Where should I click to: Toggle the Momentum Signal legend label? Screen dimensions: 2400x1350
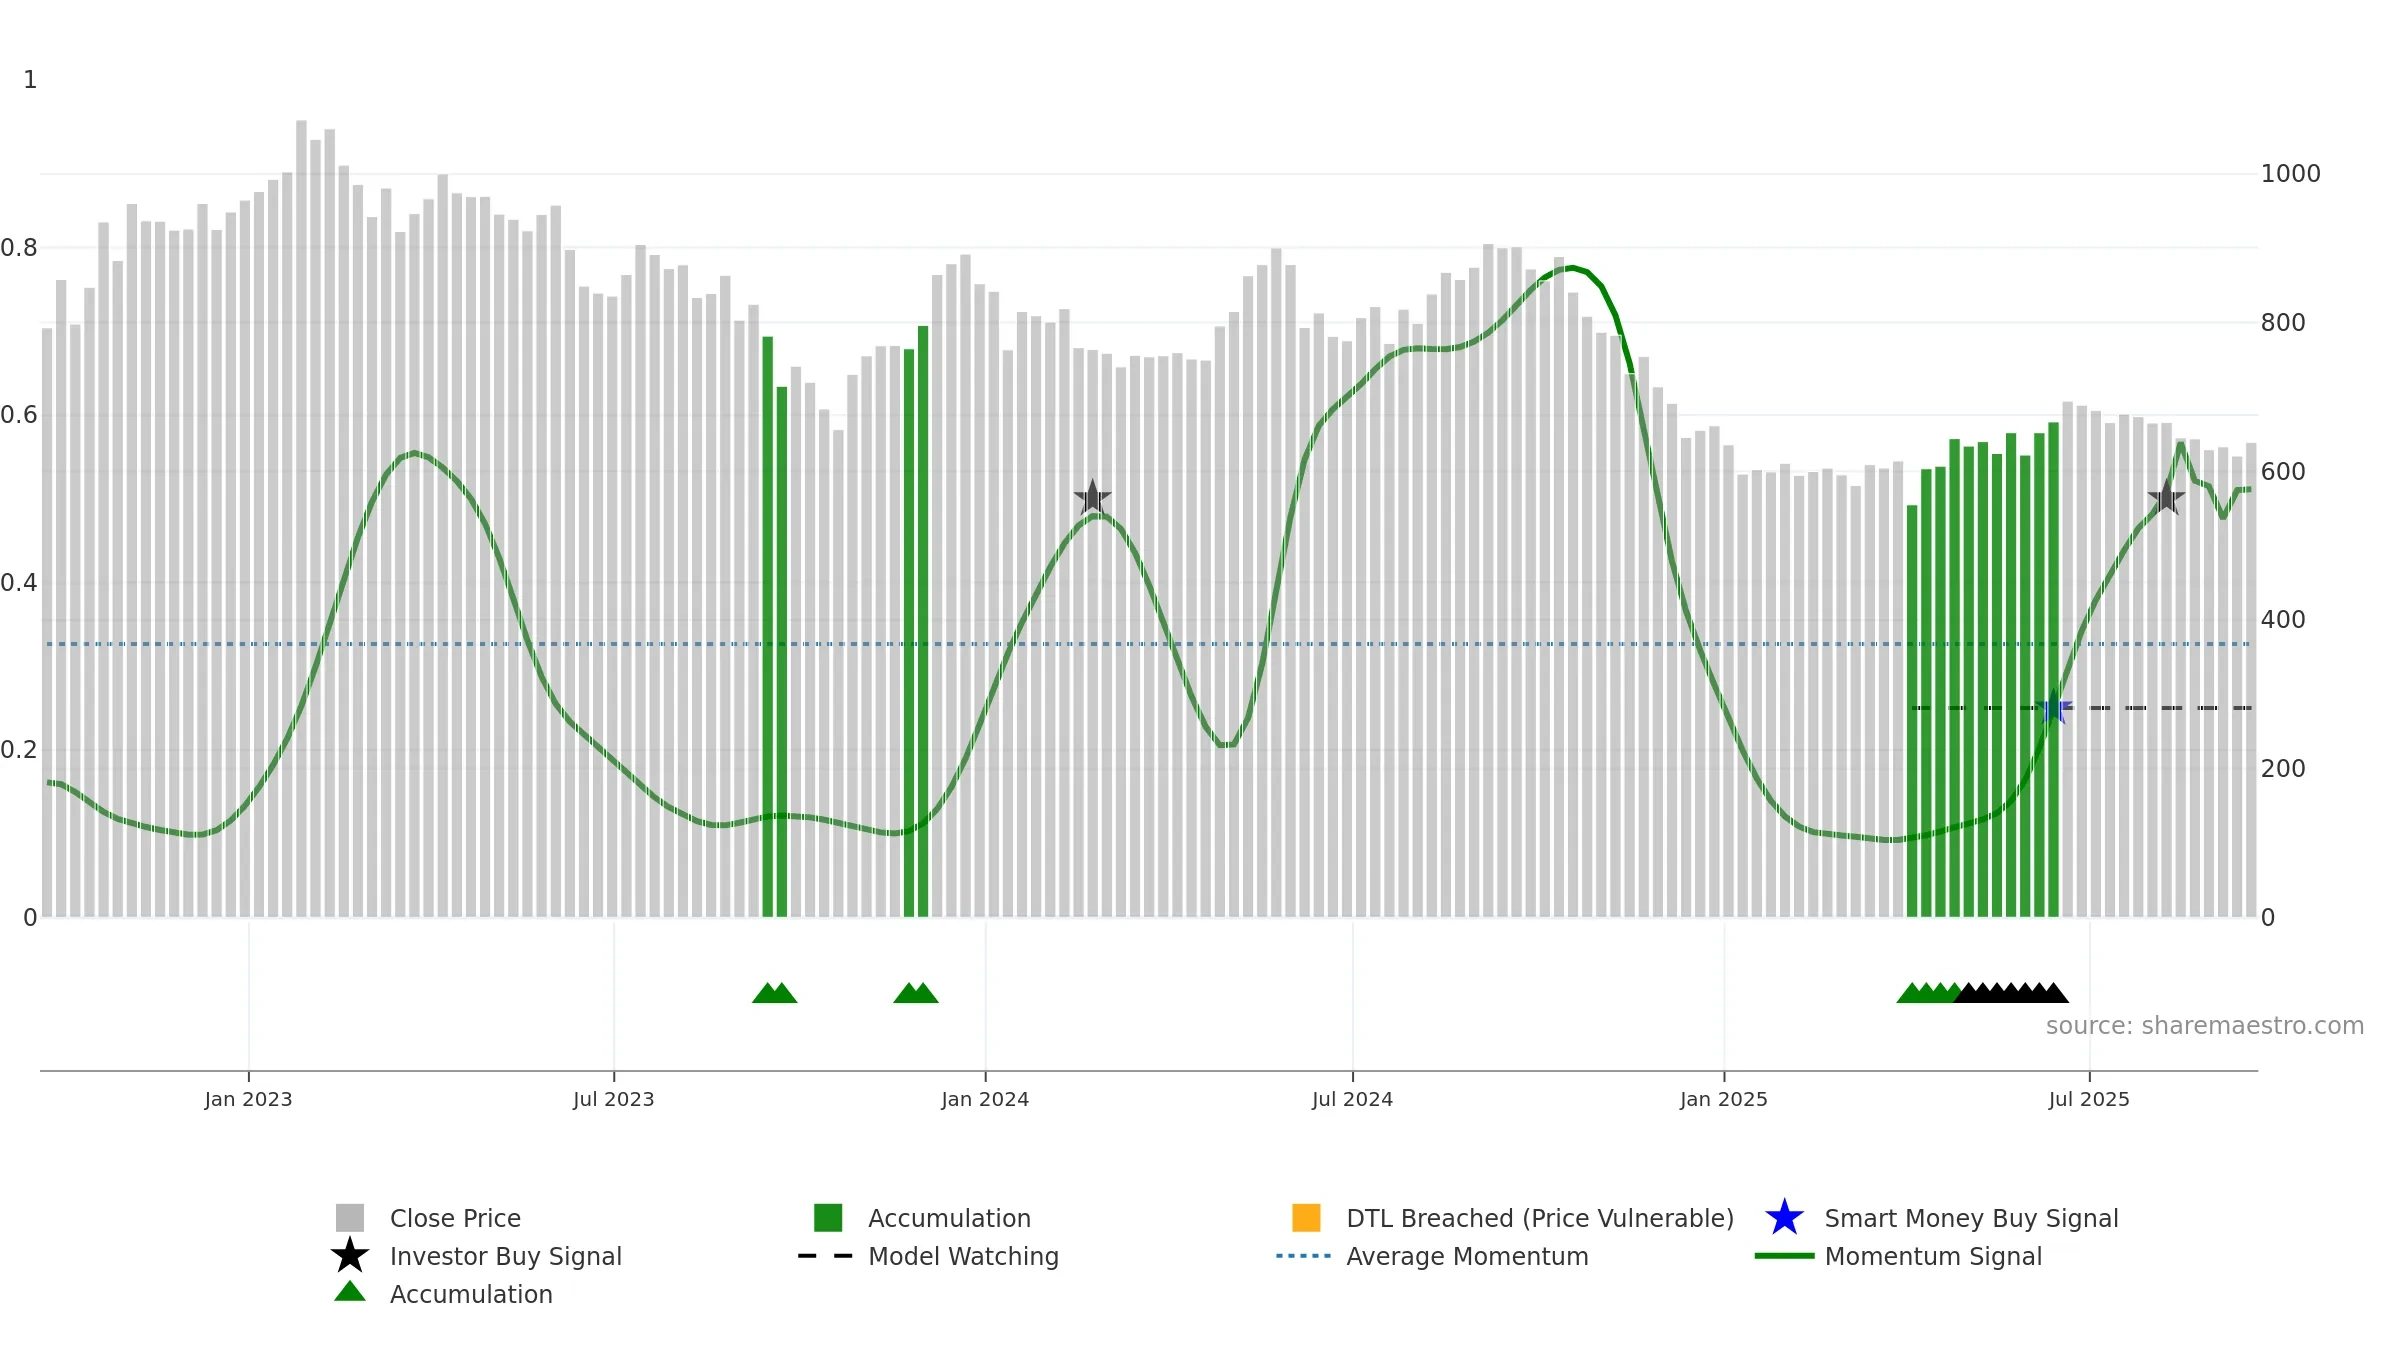(1933, 1257)
